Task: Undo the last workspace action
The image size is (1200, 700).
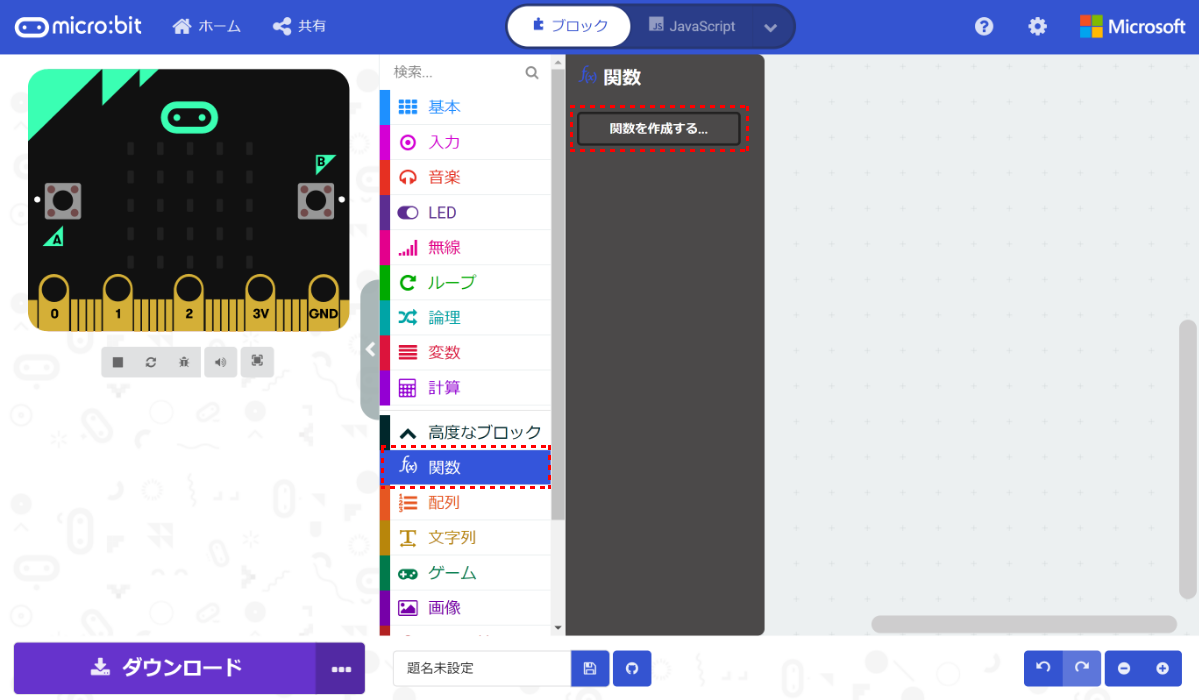Action: coord(1042,668)
